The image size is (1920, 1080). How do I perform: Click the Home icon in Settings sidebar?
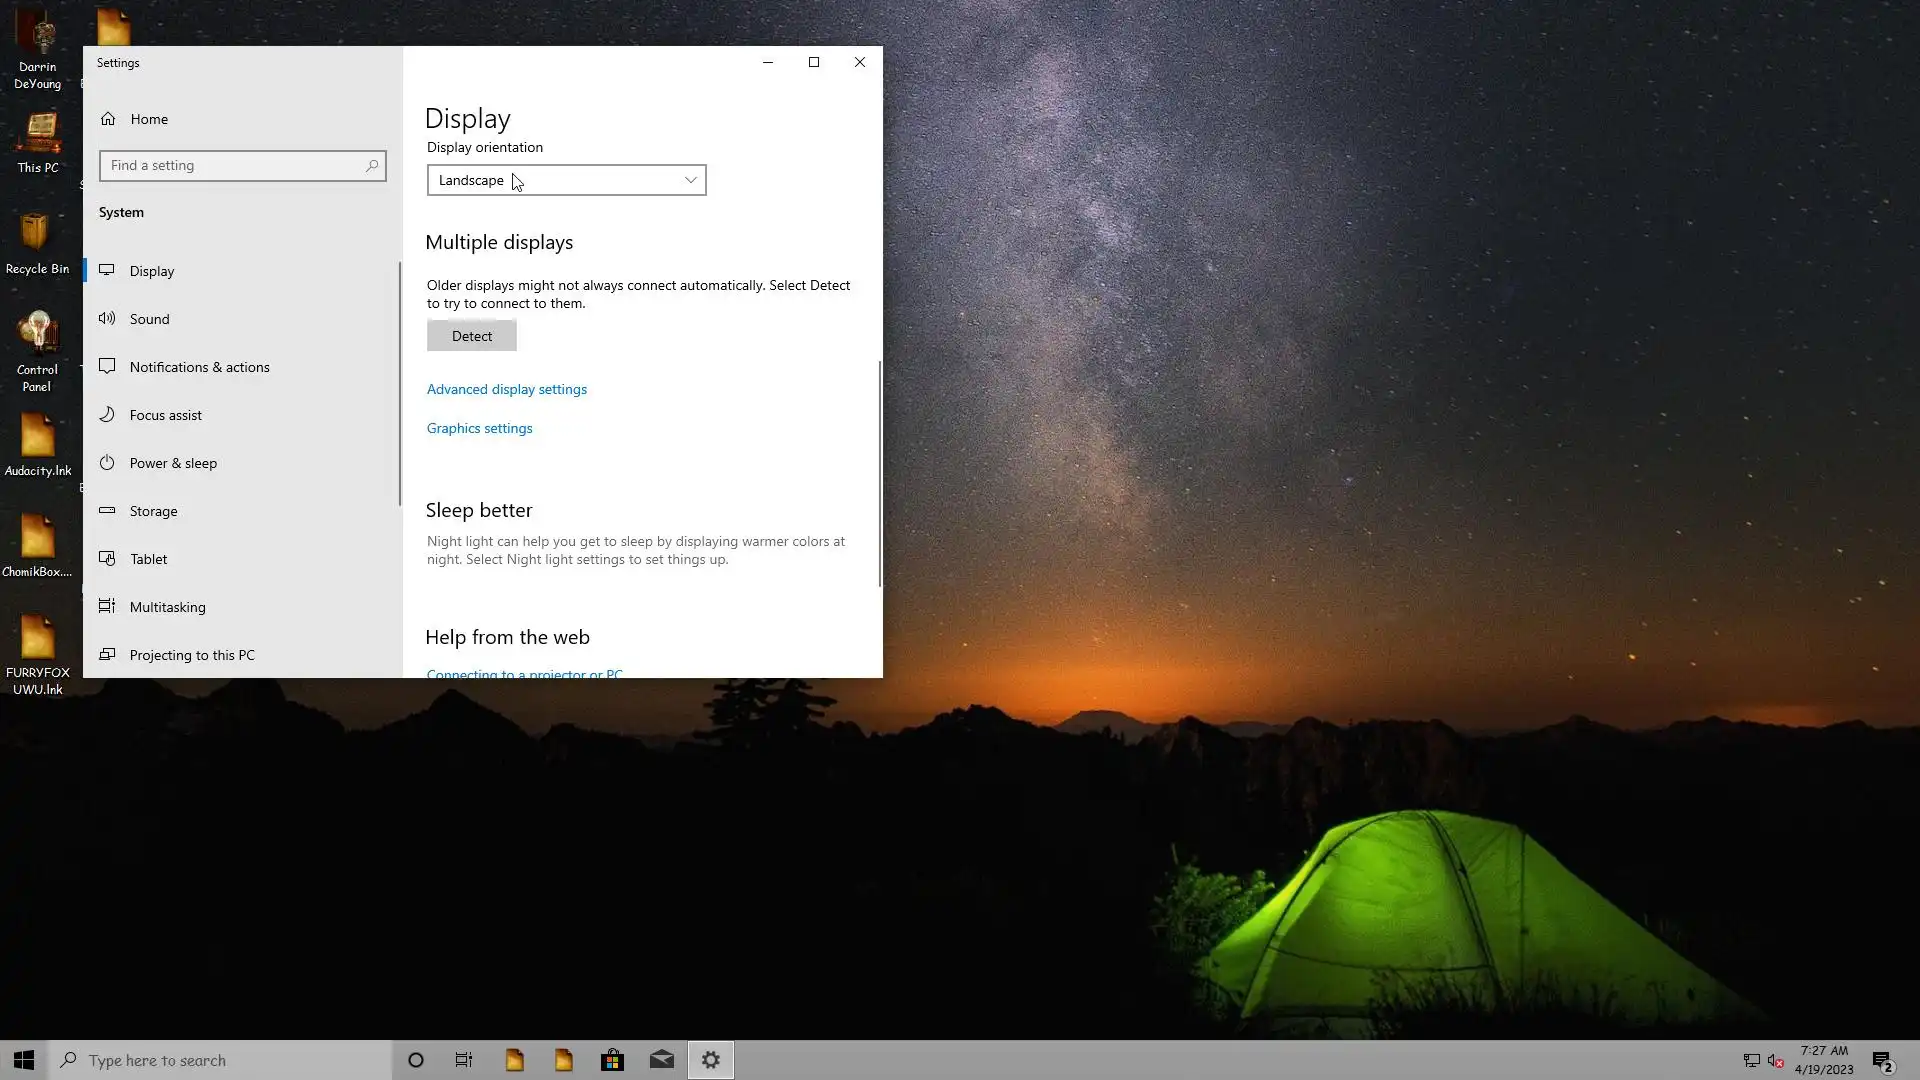pyautogui.click(x=108, y=119)
